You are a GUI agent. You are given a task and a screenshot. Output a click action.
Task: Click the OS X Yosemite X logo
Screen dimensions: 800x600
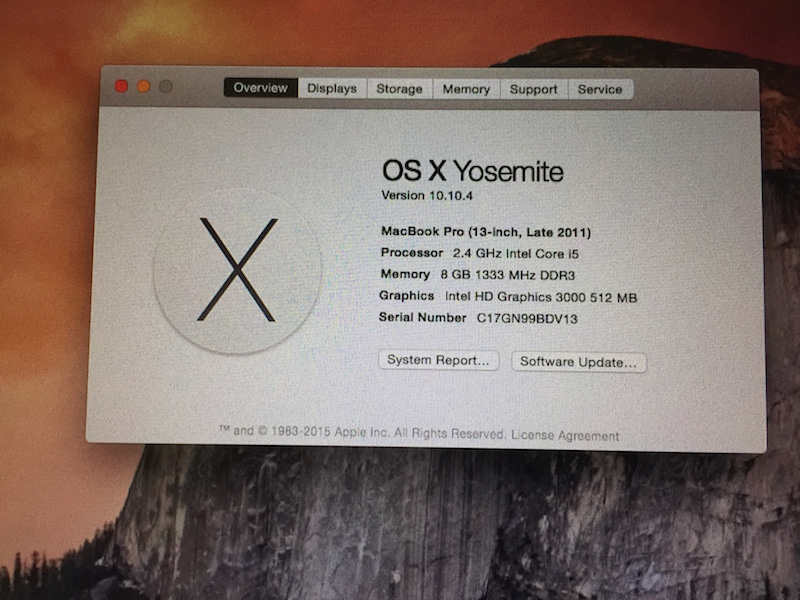(x=238, y=270)
